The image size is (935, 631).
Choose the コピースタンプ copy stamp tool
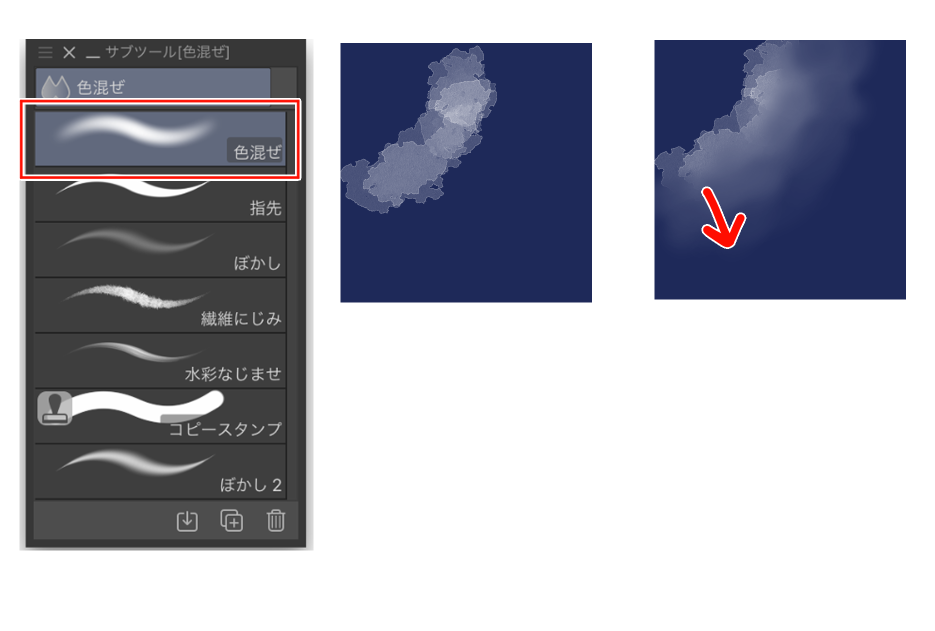[160, 416]
